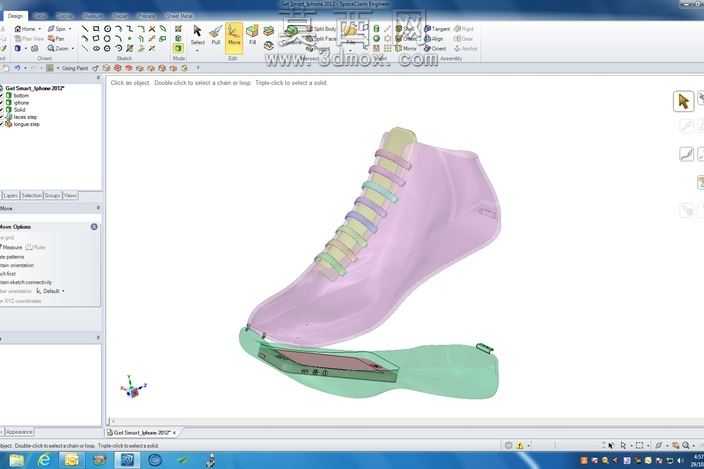The height and width of the screenshot is (469, 704).
Task: Open Internet Explorer from the taskbar
Action: 44,460
